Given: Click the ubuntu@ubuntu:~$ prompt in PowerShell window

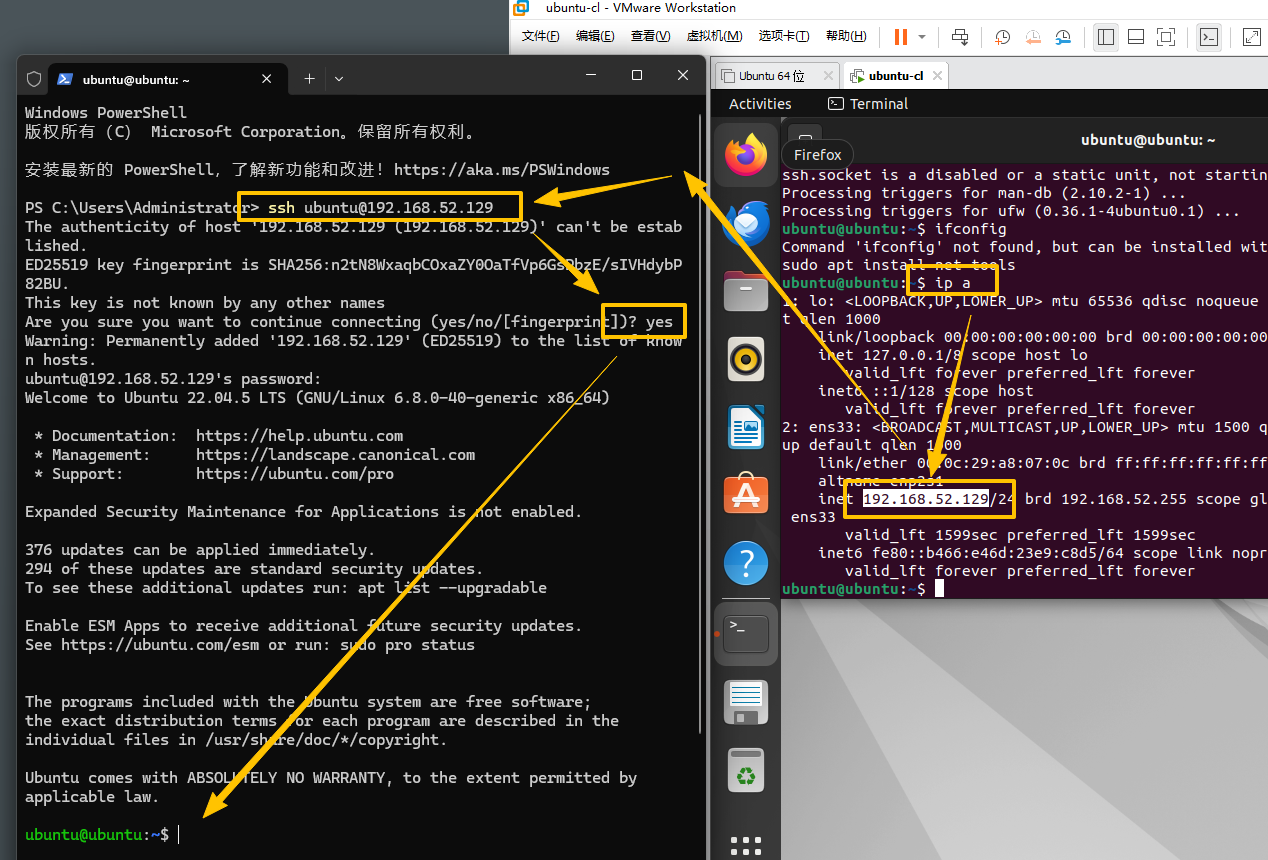Looking at the screenshot, I should coord(97,834).
